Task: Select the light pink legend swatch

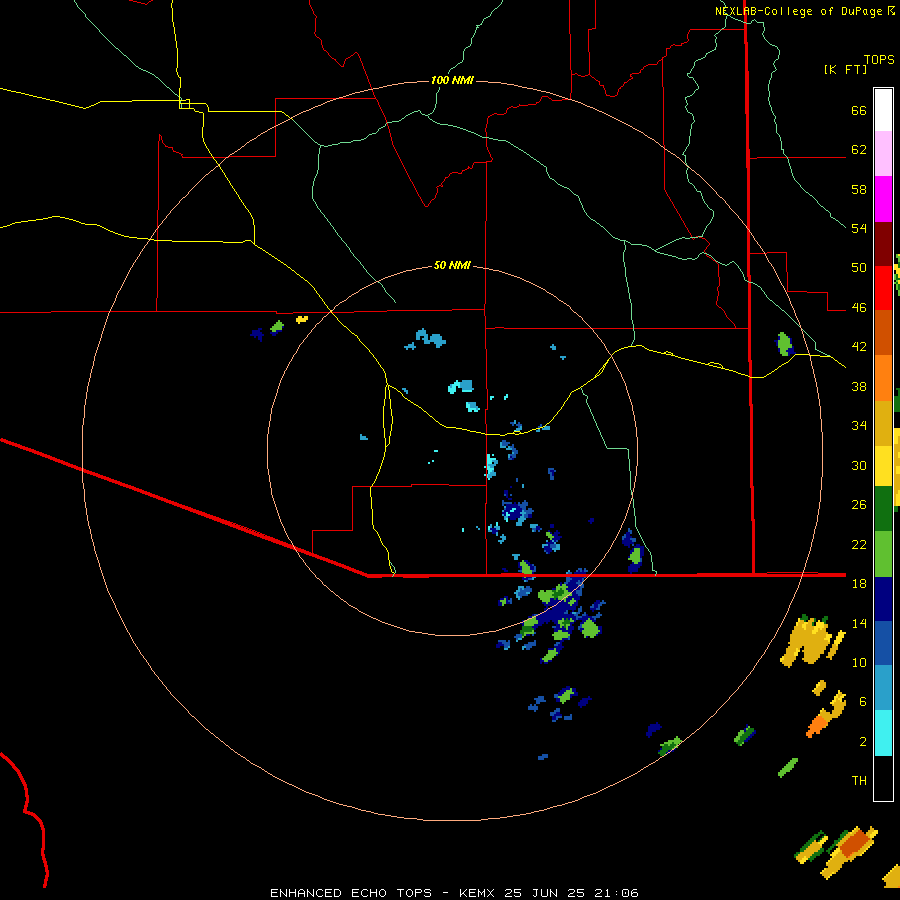Action: tap(883, 153)
